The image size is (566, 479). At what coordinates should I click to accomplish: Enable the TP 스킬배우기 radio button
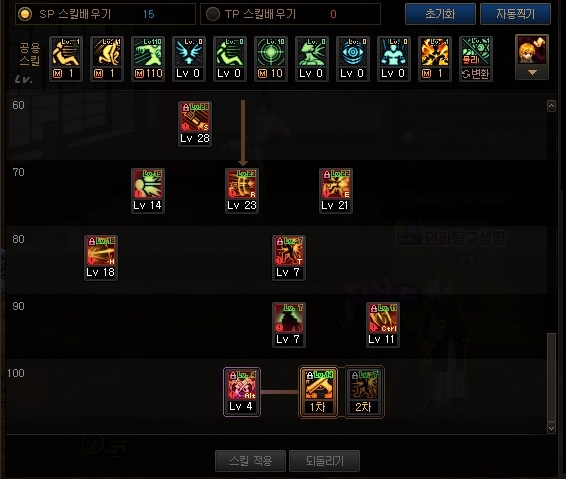(213, 14)
